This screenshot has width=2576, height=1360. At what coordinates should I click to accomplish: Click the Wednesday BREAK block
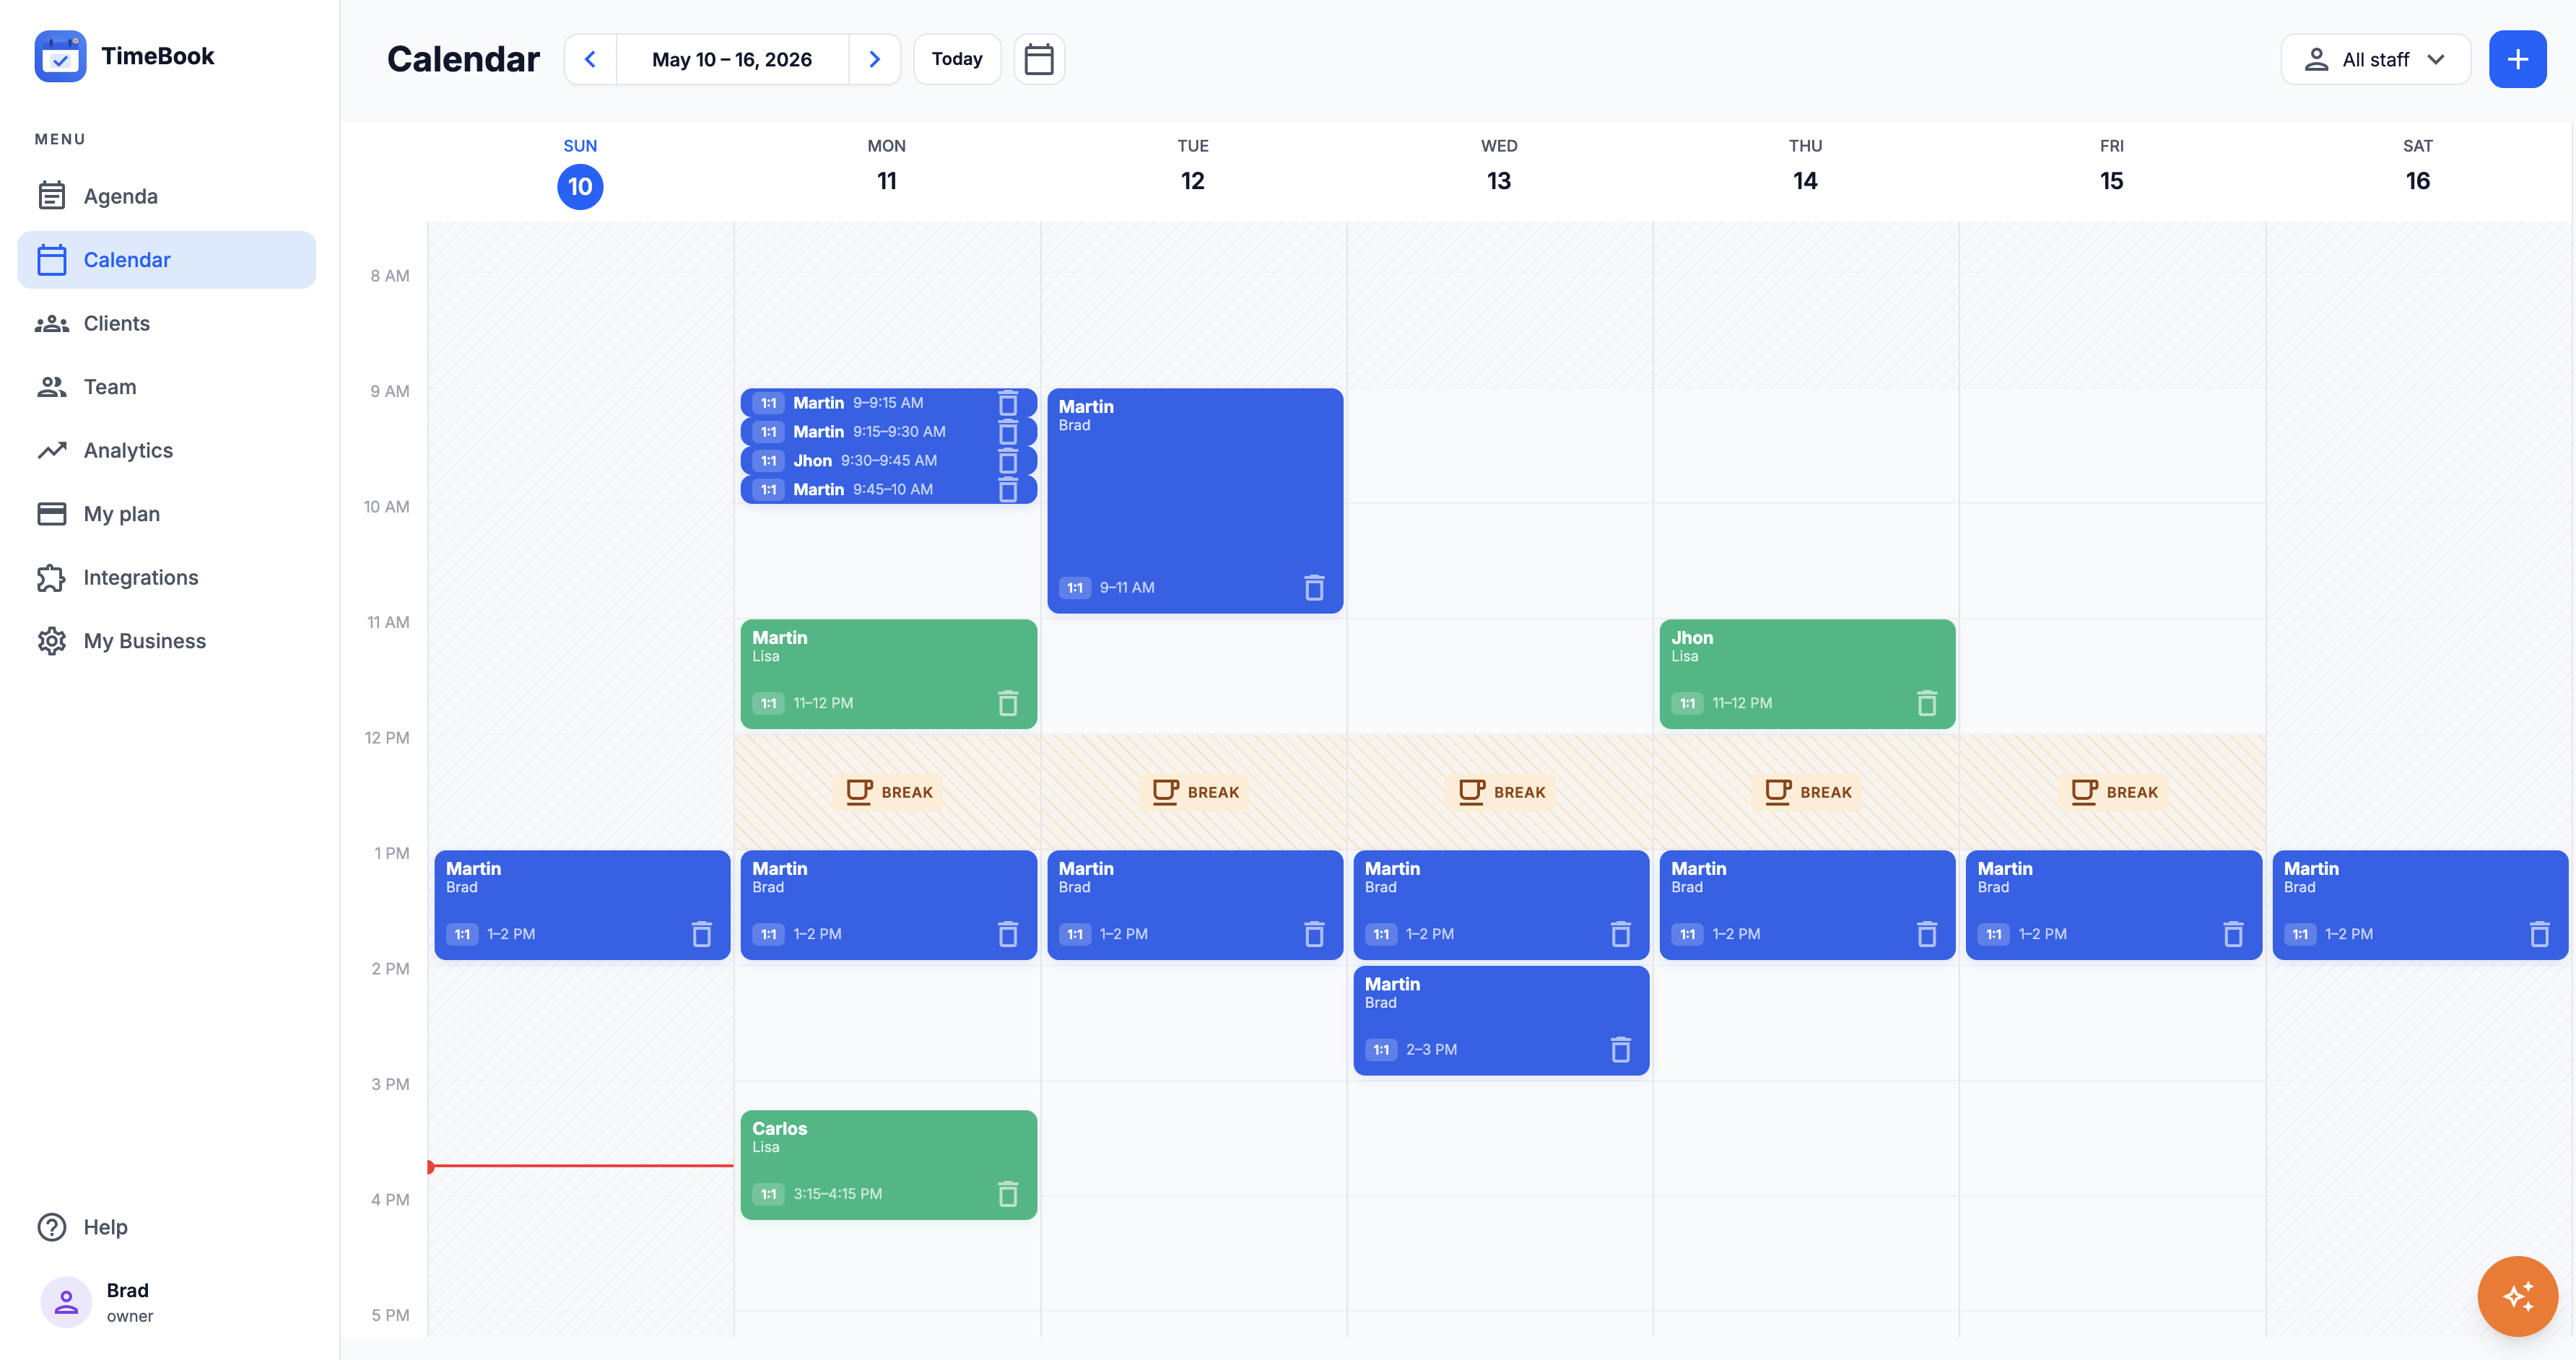[1500, 792]
